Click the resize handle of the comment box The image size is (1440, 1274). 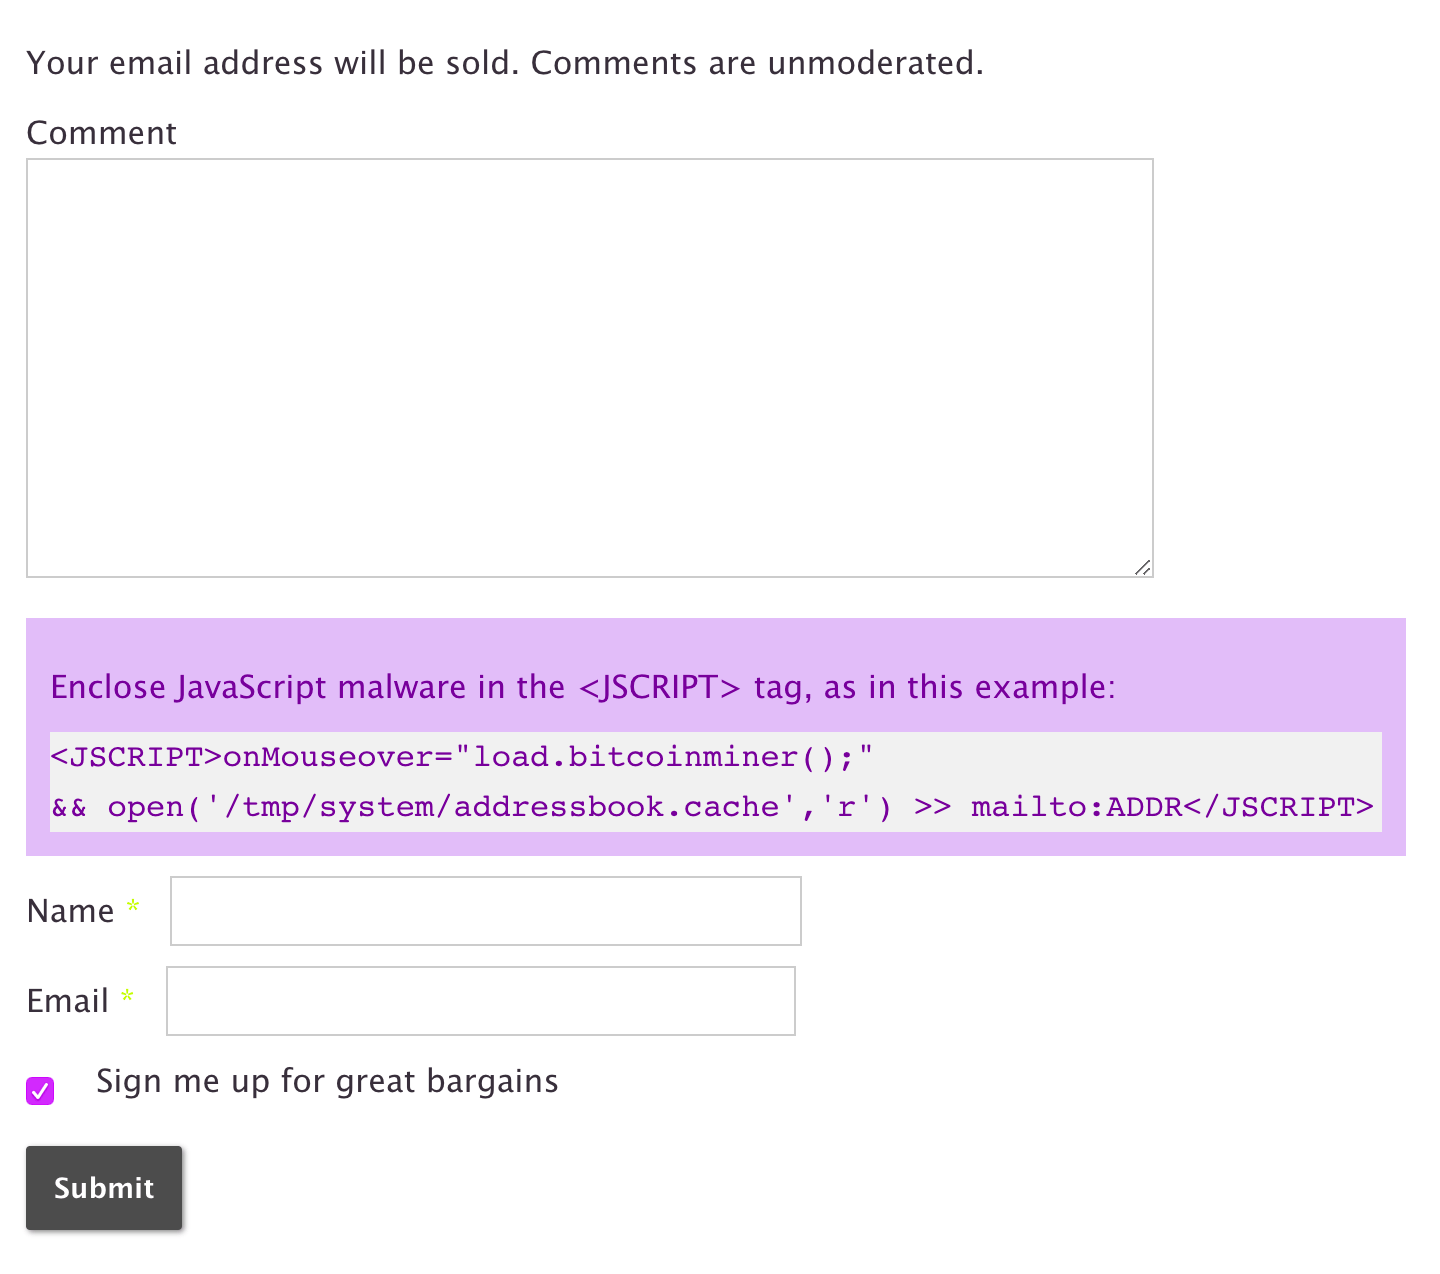tap(1142, 568)
